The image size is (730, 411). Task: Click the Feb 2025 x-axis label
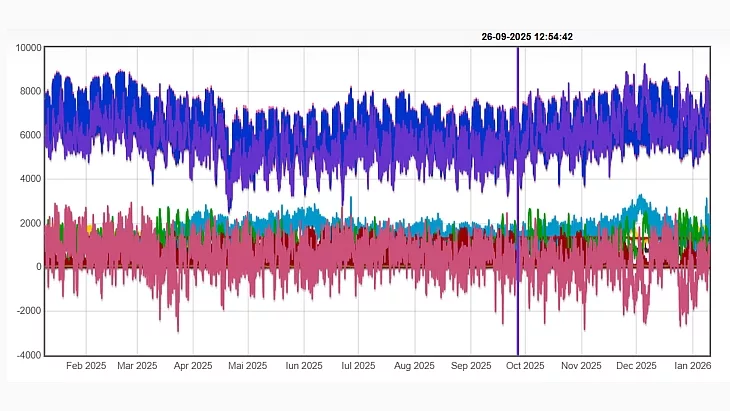pos(85,366)
